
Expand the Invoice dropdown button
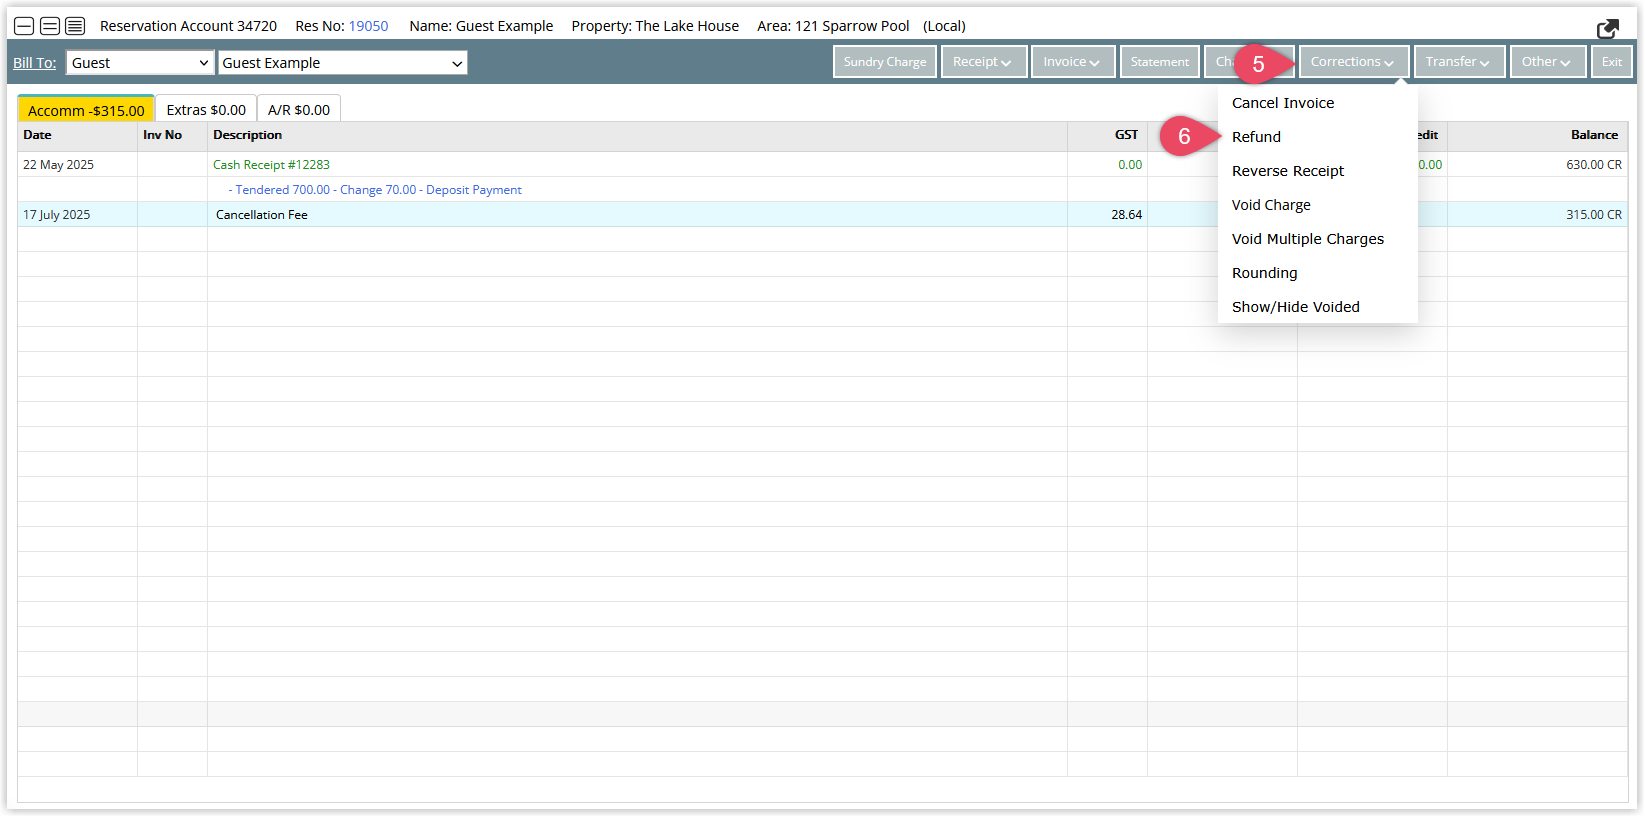[1072, 62]
